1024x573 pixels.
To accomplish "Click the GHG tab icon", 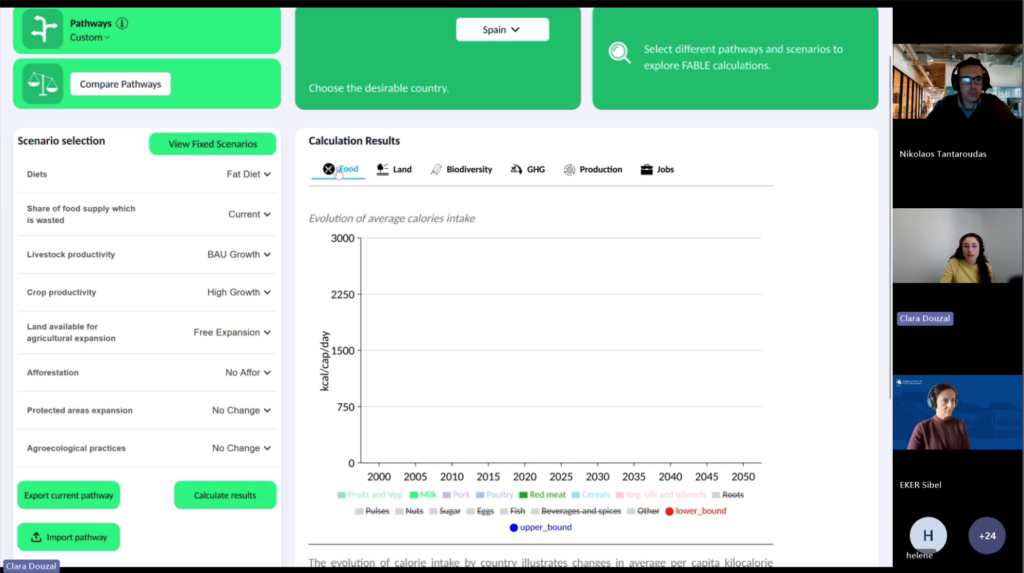I will [x=516, y=170].
